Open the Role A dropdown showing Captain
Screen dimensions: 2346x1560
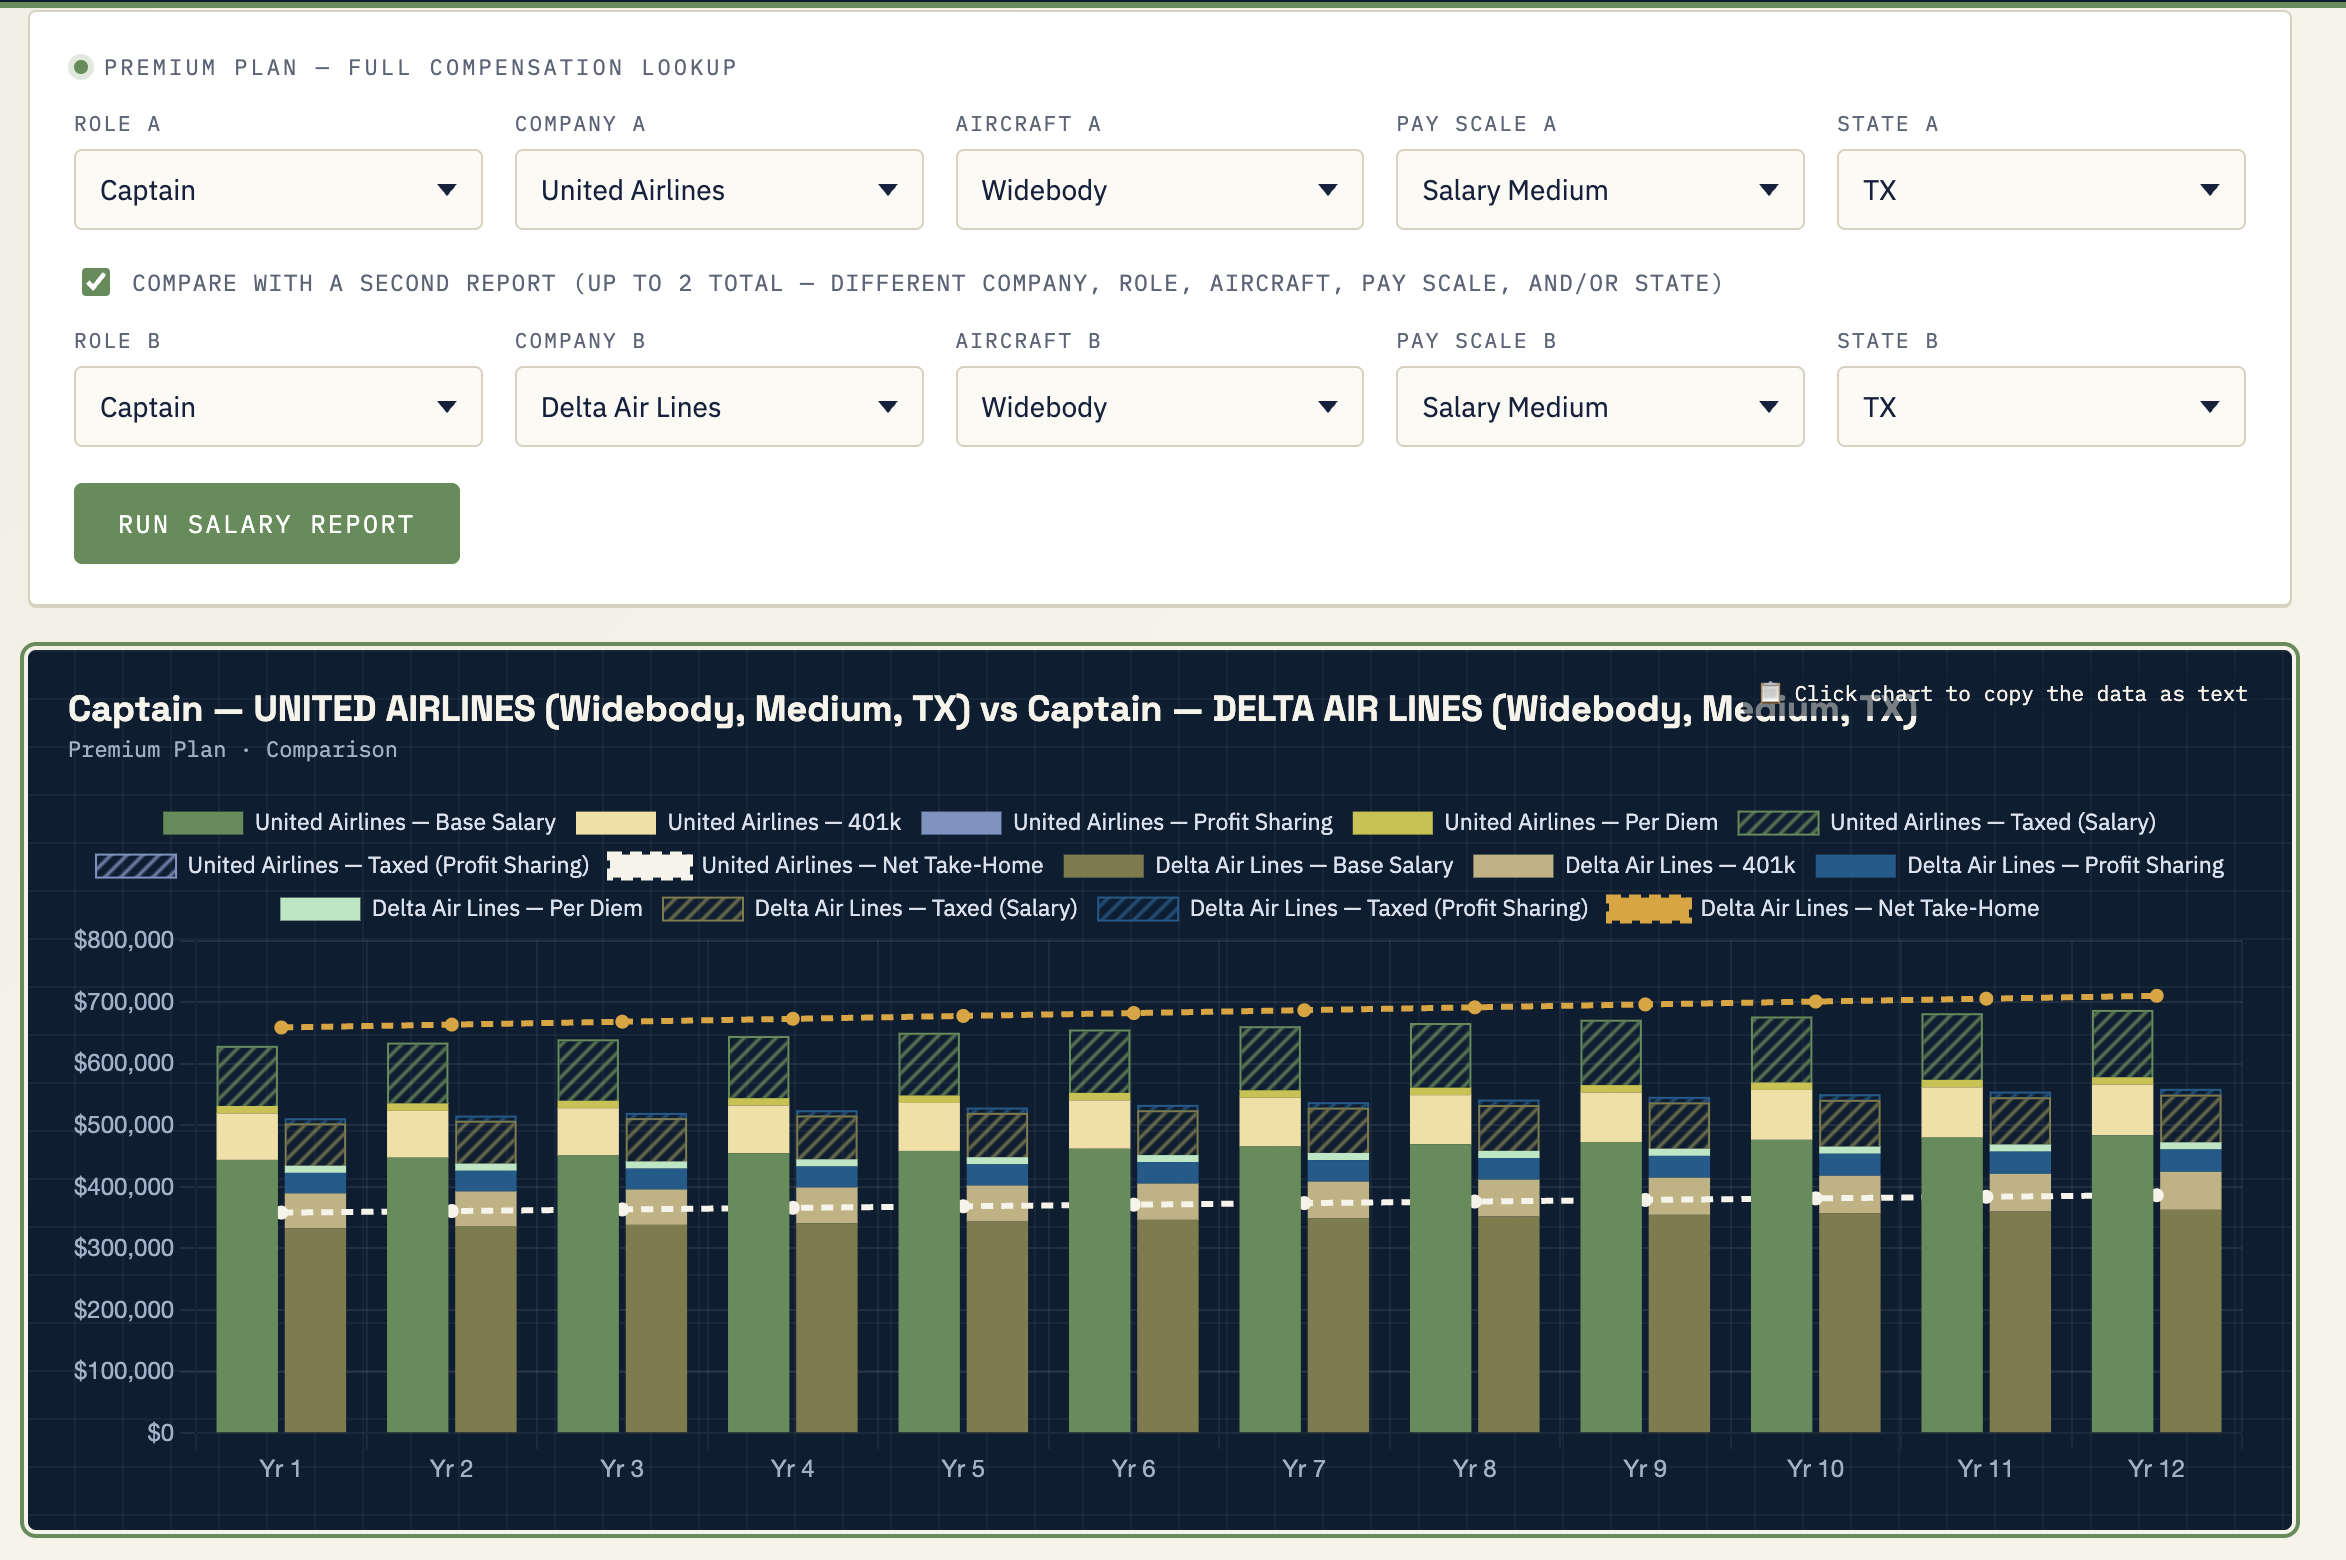click(x=278, y=190)
